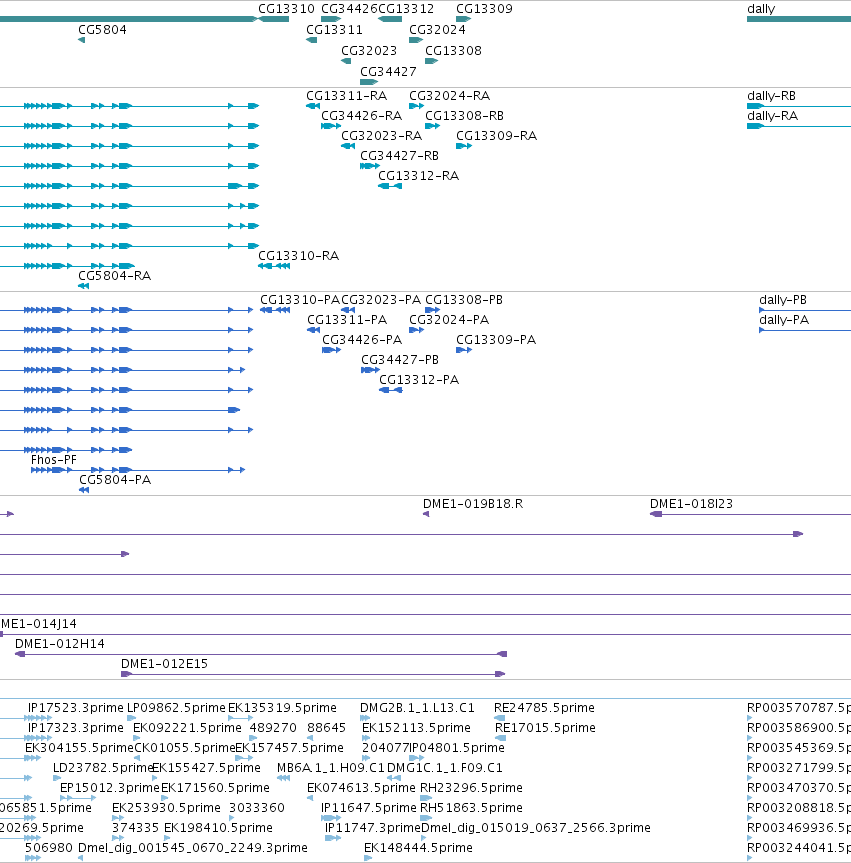The image size is (851, 863).
Task: Open protein dally-PB
Action: tap(783, 300)
